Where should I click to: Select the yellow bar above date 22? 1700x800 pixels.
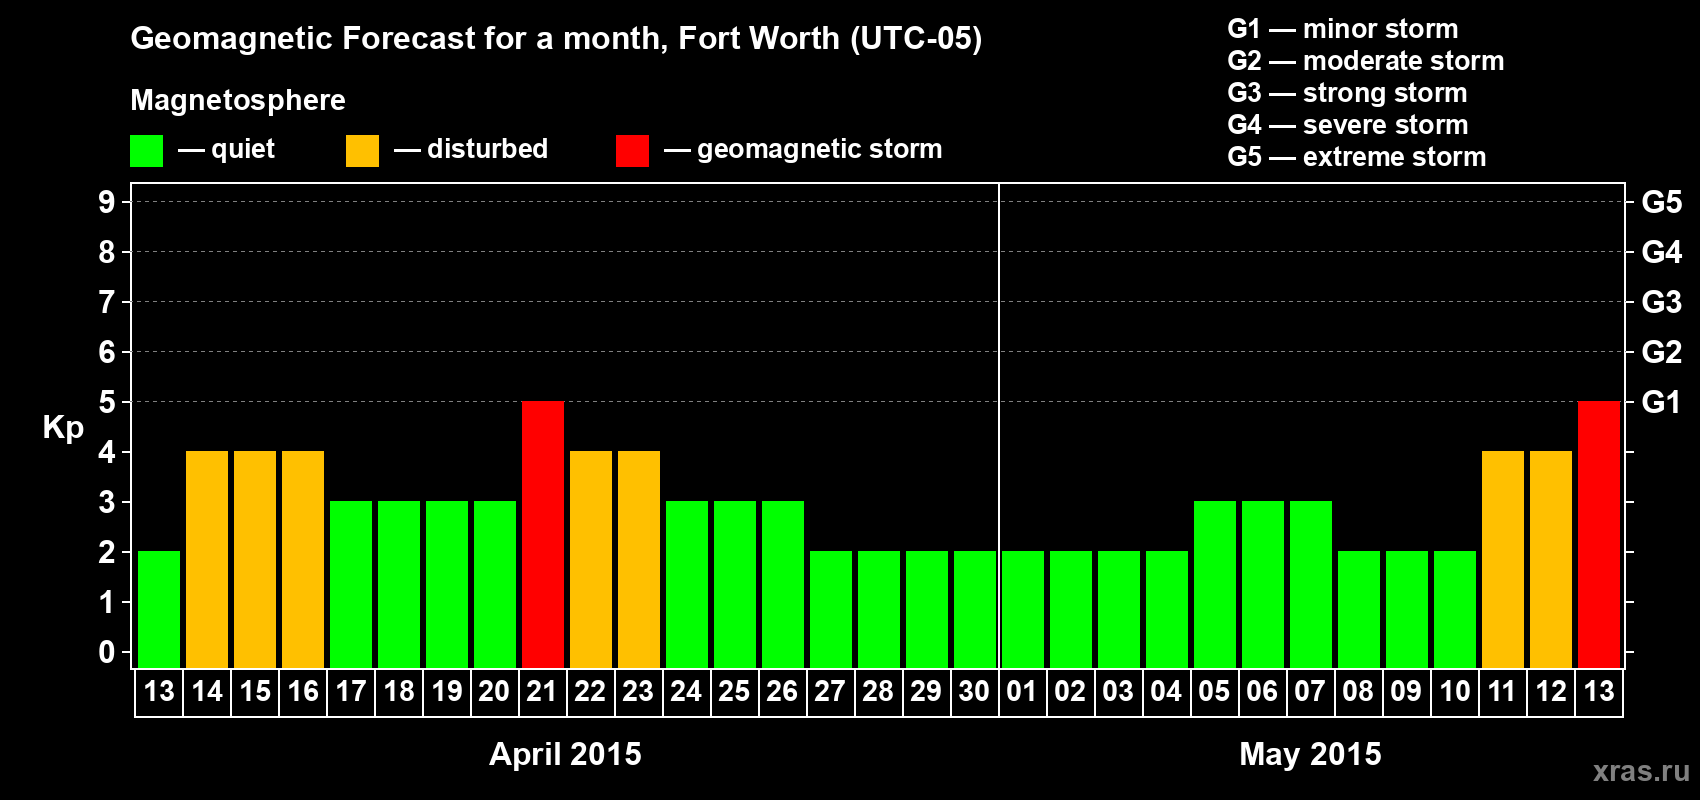click(x=591, y=560)
